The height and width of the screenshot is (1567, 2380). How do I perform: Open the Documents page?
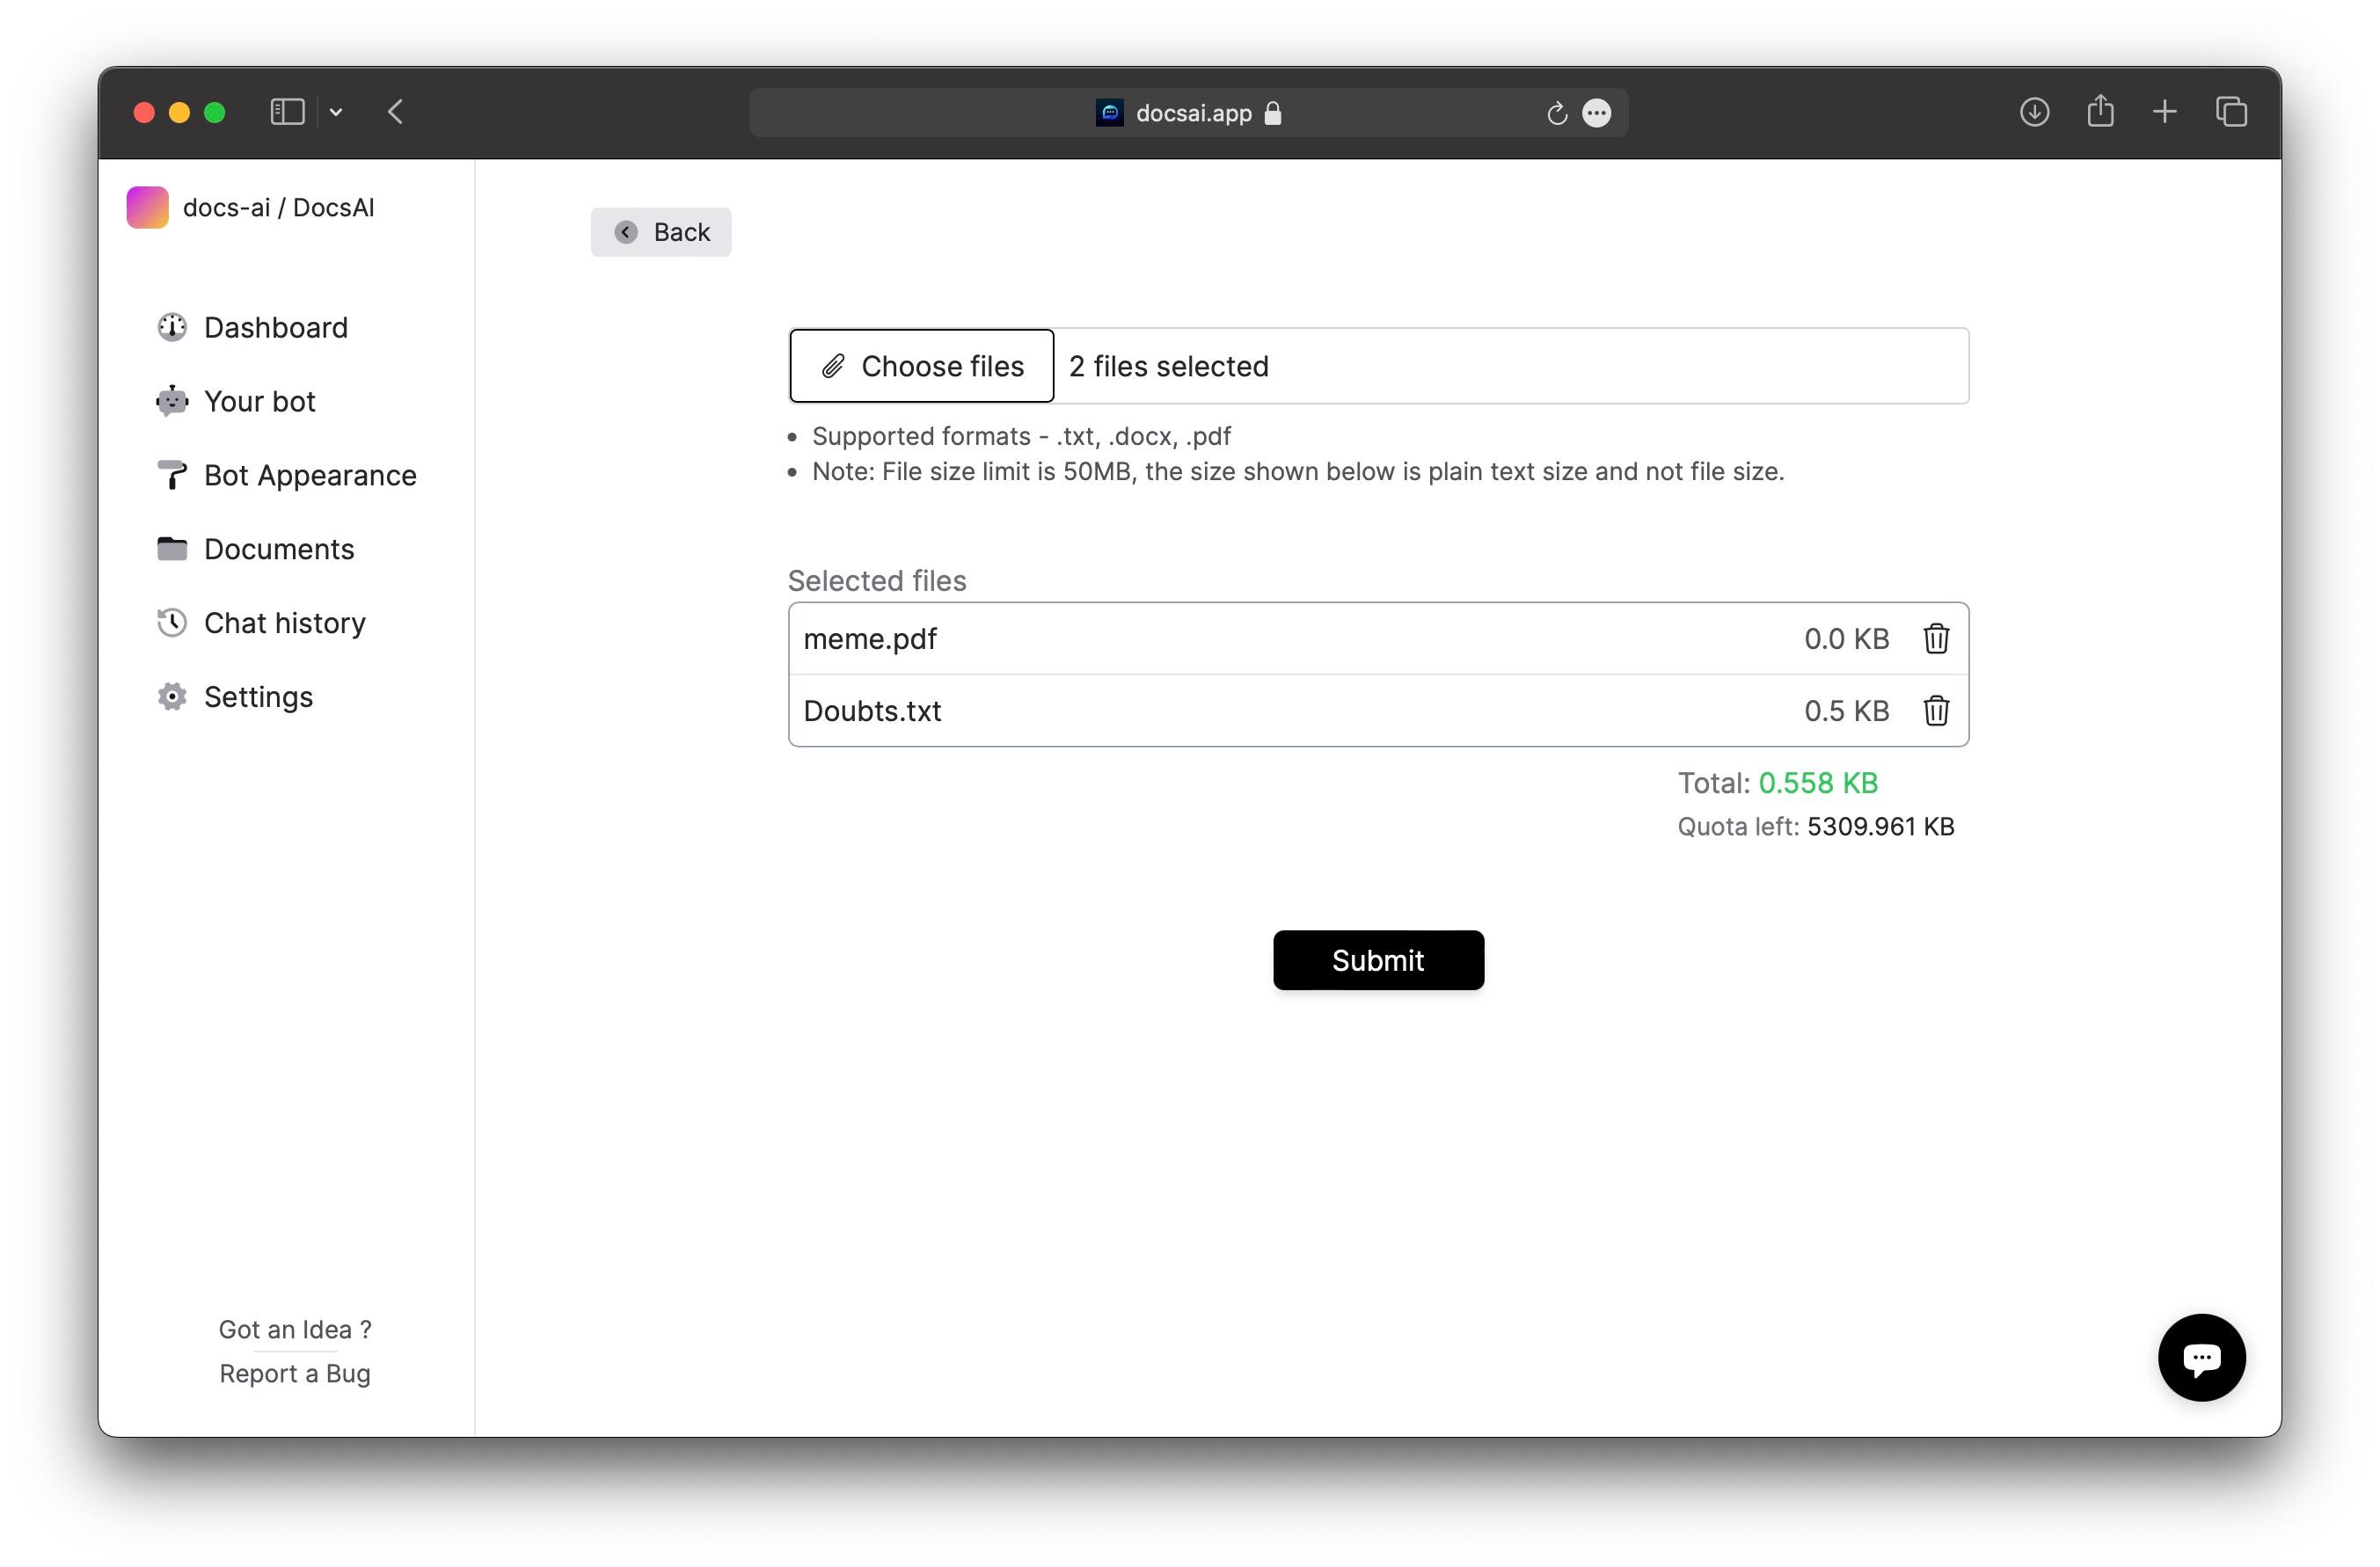pos(278,549)
